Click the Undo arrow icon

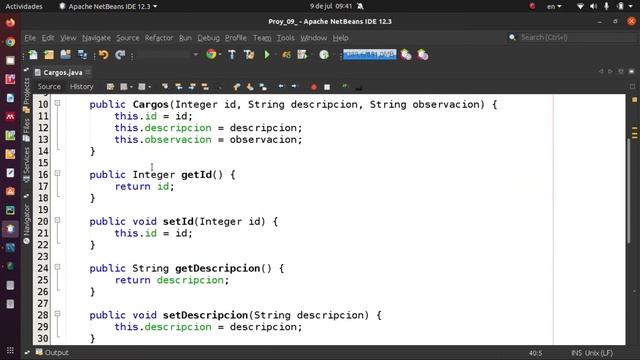point(104,55)
